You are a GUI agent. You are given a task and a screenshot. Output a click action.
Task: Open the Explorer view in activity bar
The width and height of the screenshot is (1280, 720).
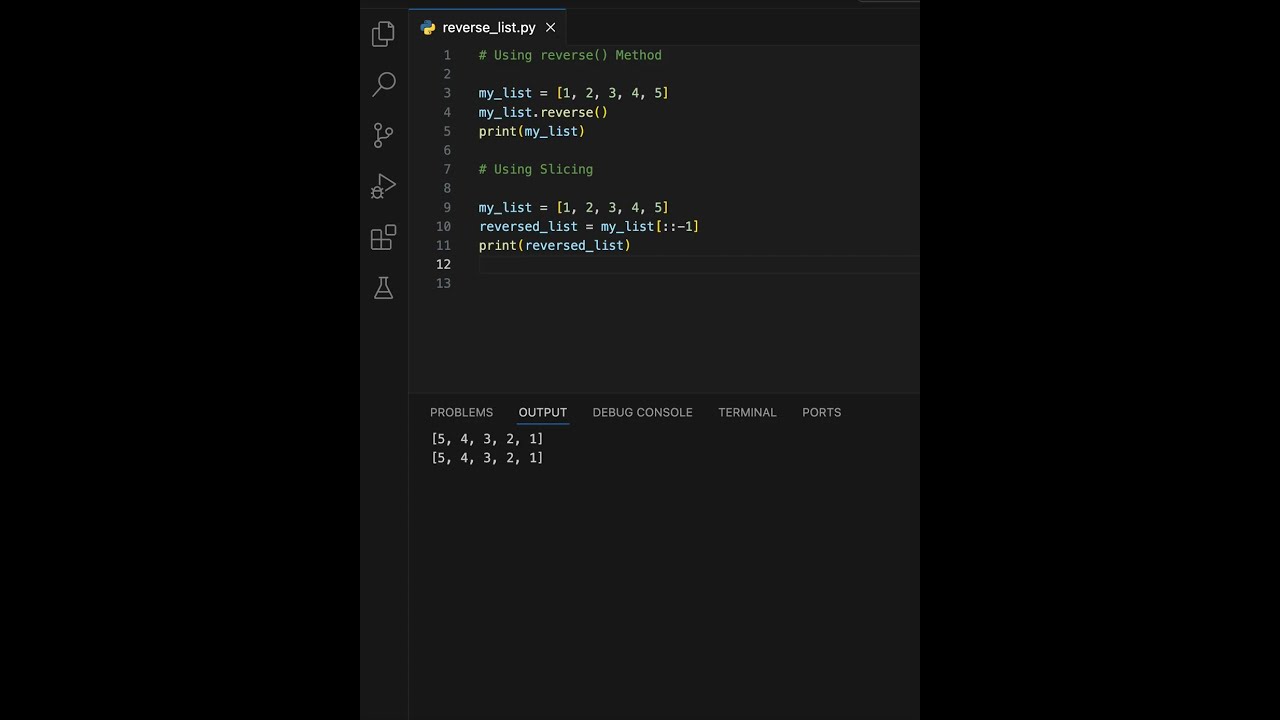[x=383, y=34]
